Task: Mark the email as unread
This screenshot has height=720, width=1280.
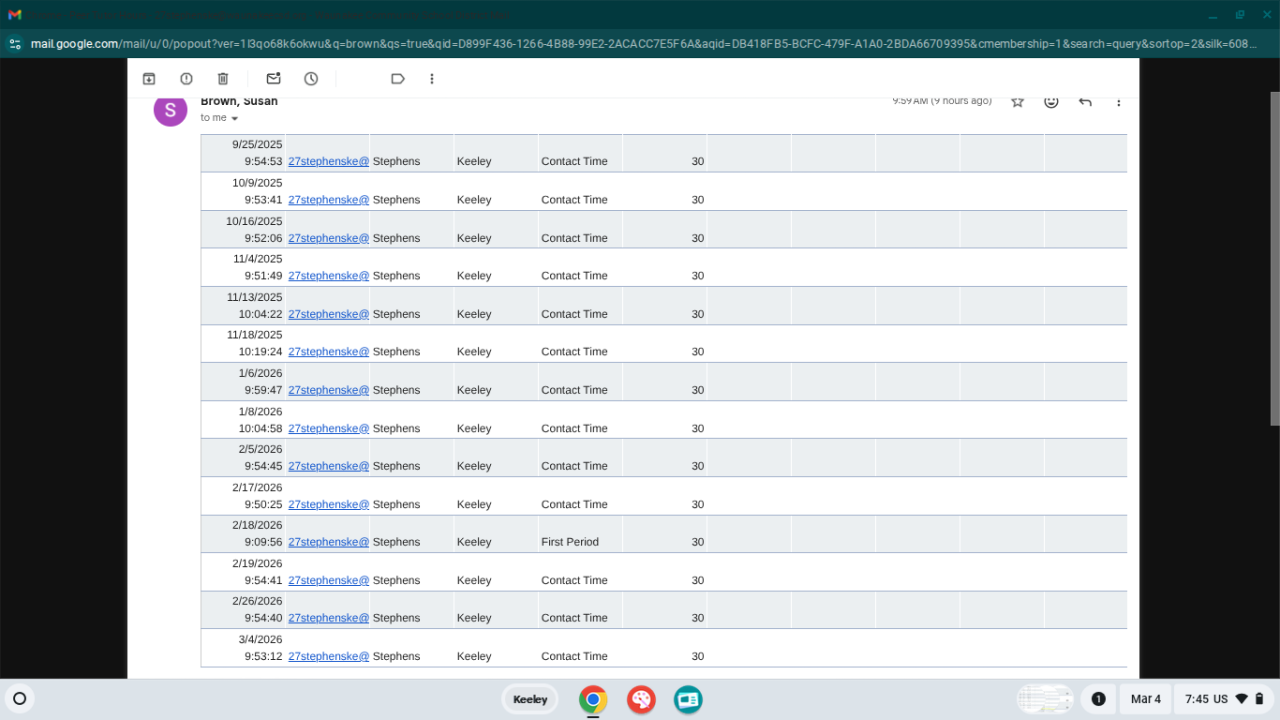Action: pos(273,79)
